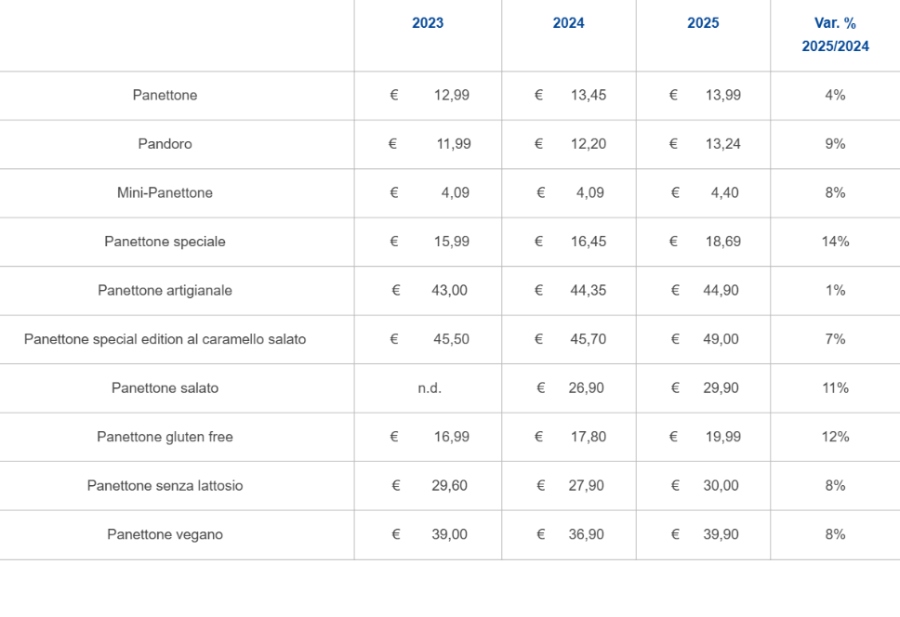Click the 2025 column header
This screenshot has width=900, height=617.
703,23
